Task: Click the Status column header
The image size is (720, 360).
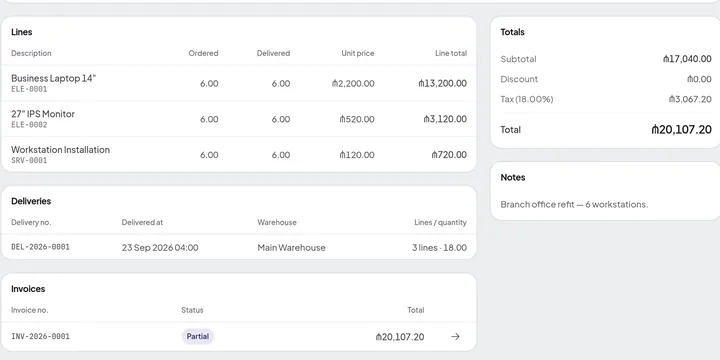Action: tap(192, 310)
